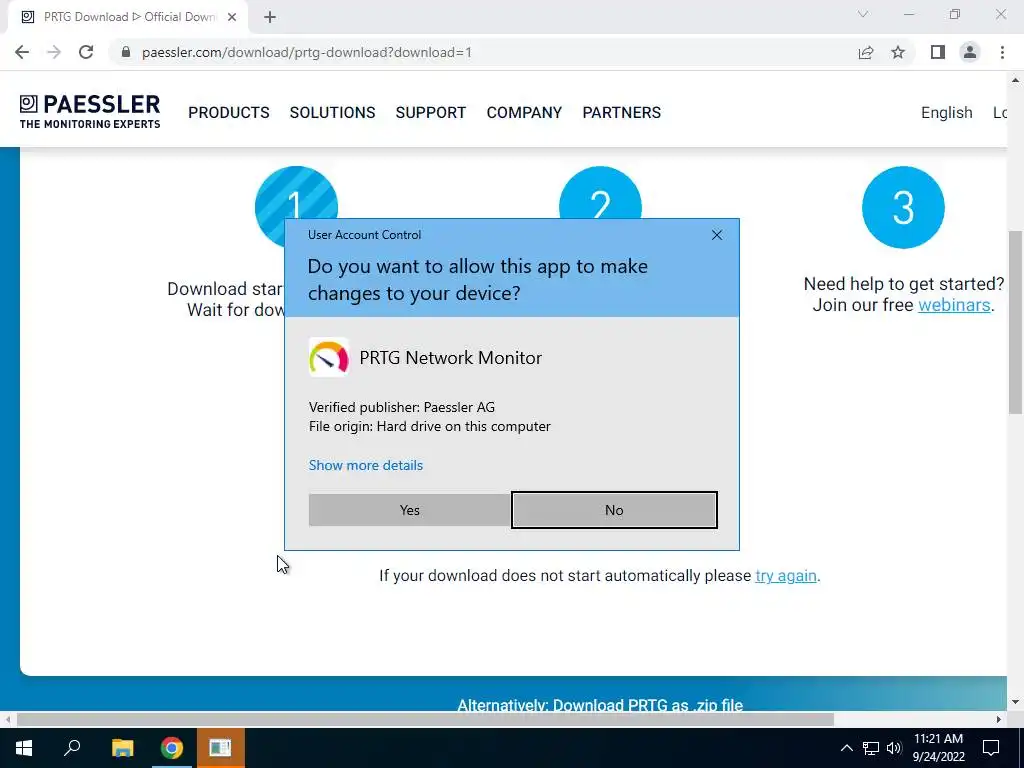Select the PRTG Download browser tab

tap(127, 17)
